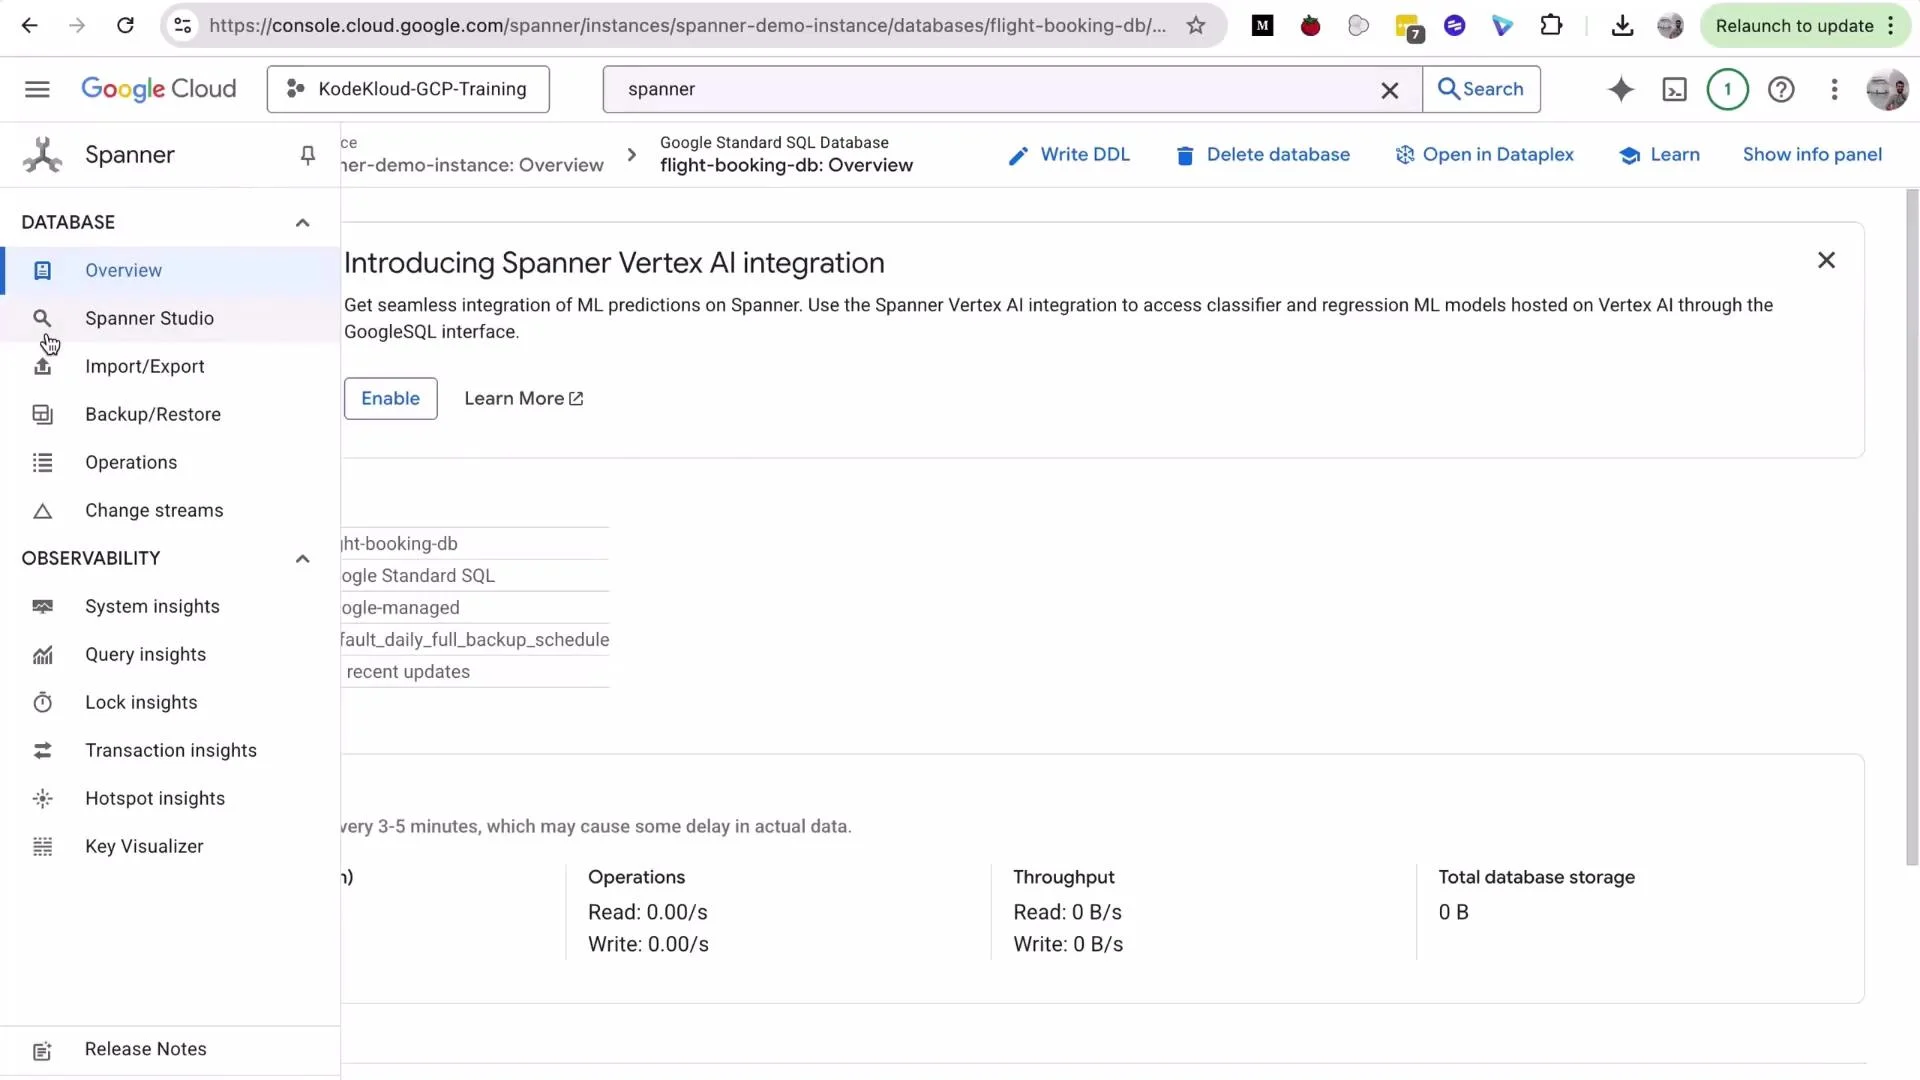Click Show info panel

coord(1812,155)
